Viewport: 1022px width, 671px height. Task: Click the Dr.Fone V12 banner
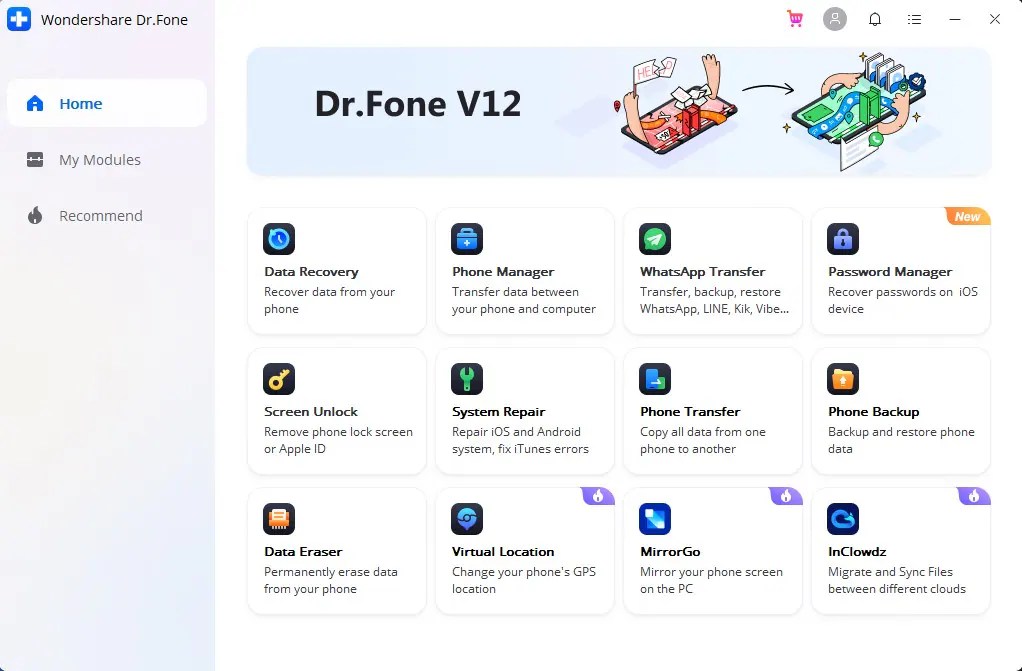(619, 111)
